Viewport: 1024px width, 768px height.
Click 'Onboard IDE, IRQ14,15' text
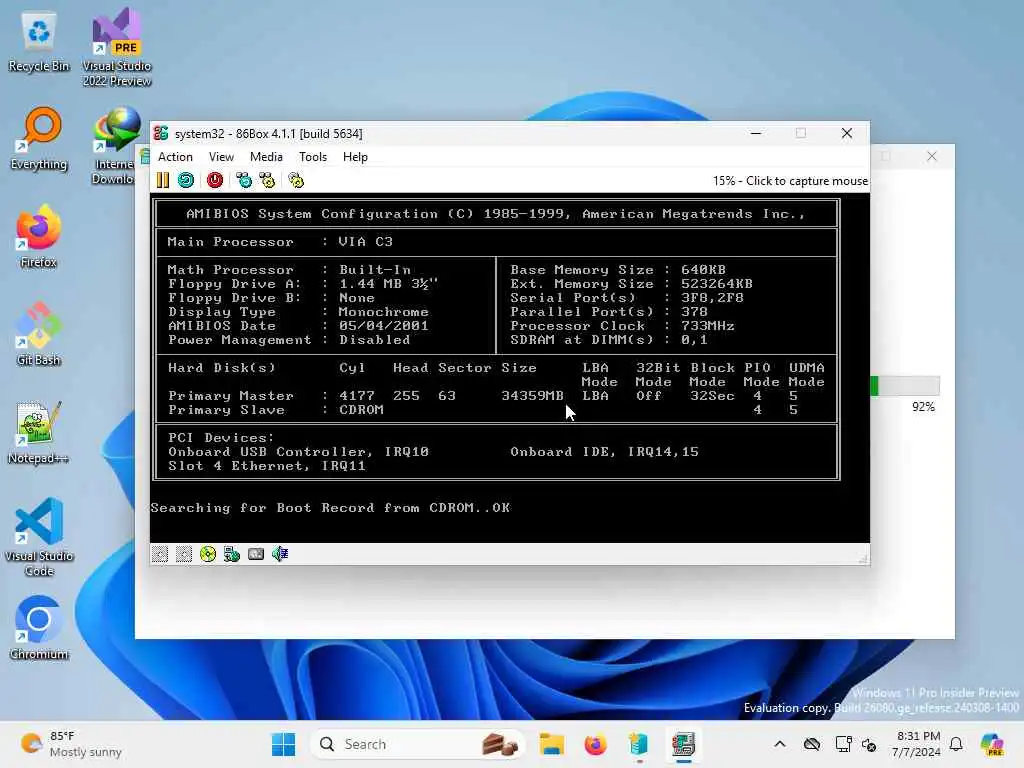tap(604, 452)
